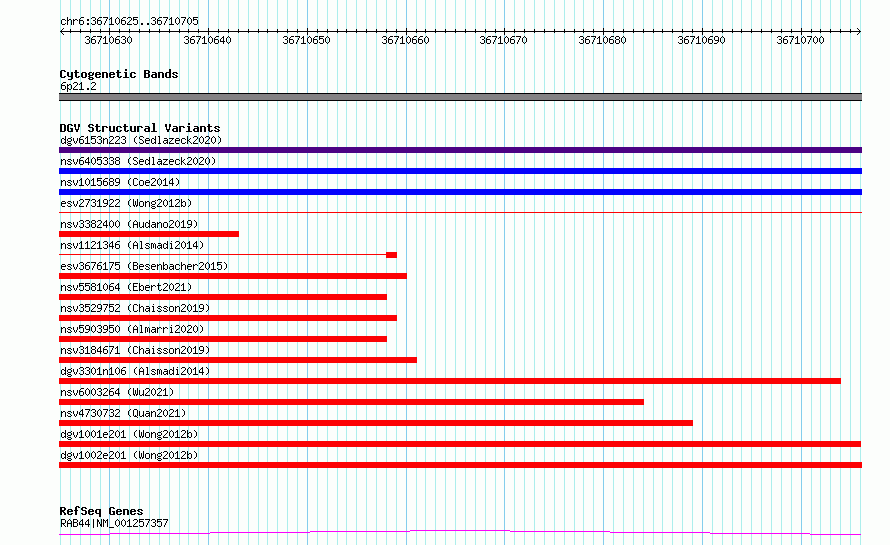
Task: Open the dgv3301n106 (Alsmadi2014) label
Action: pos(135,371)
